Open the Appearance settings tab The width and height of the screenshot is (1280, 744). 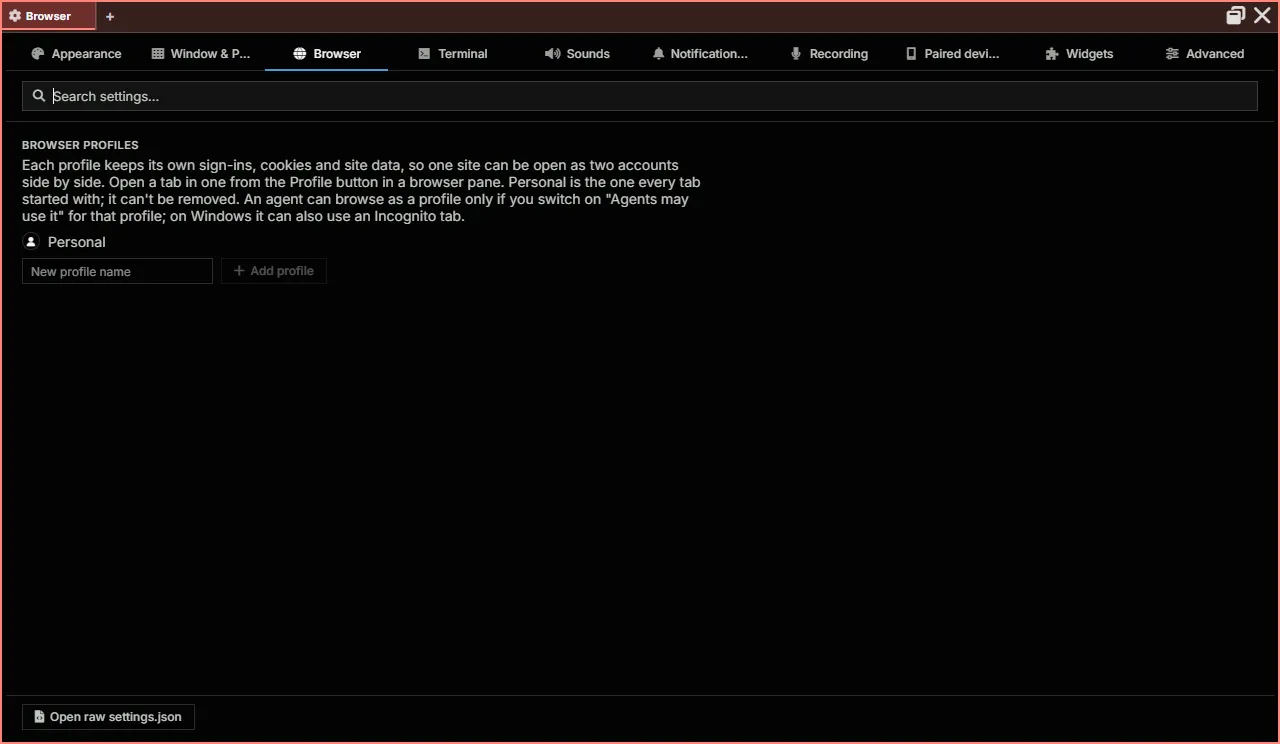tap(76, 54)
